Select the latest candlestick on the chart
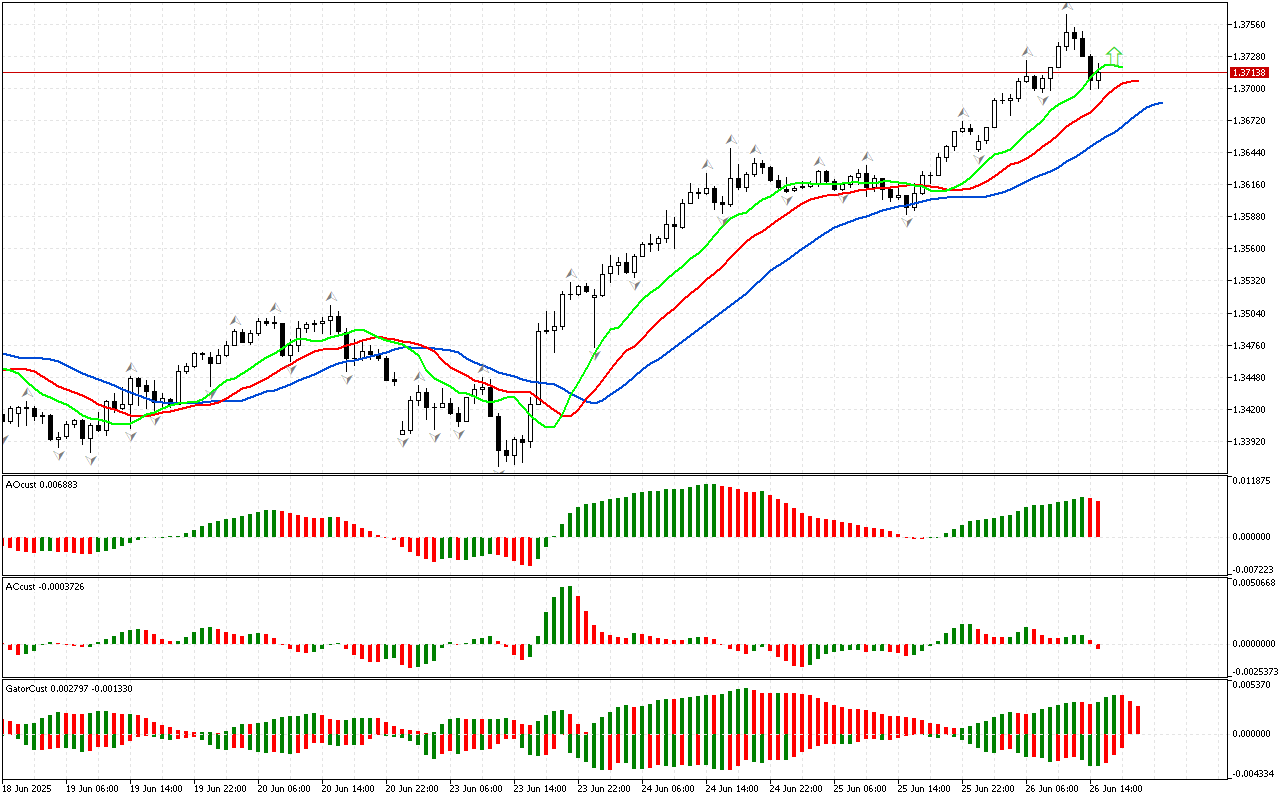The height and width of the screenshot is (800, 1280). pos(1099,76)
